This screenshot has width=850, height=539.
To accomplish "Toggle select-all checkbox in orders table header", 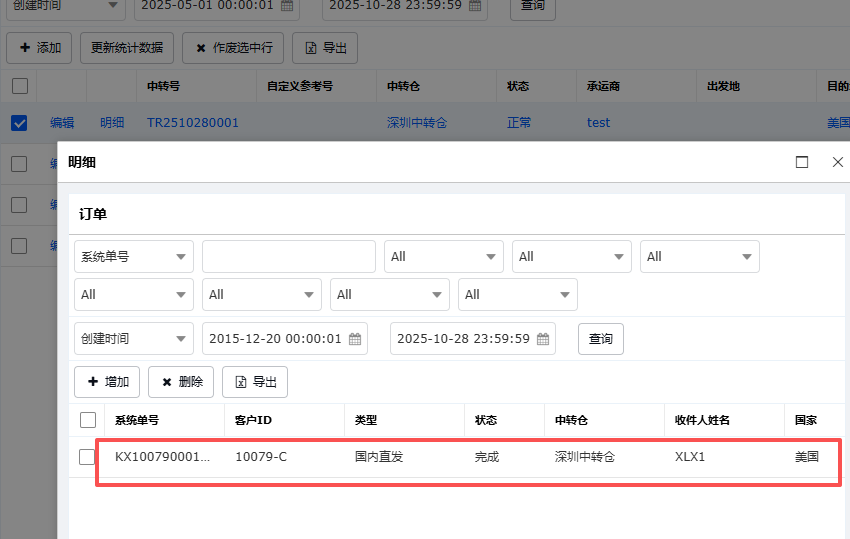I will 88,420.
